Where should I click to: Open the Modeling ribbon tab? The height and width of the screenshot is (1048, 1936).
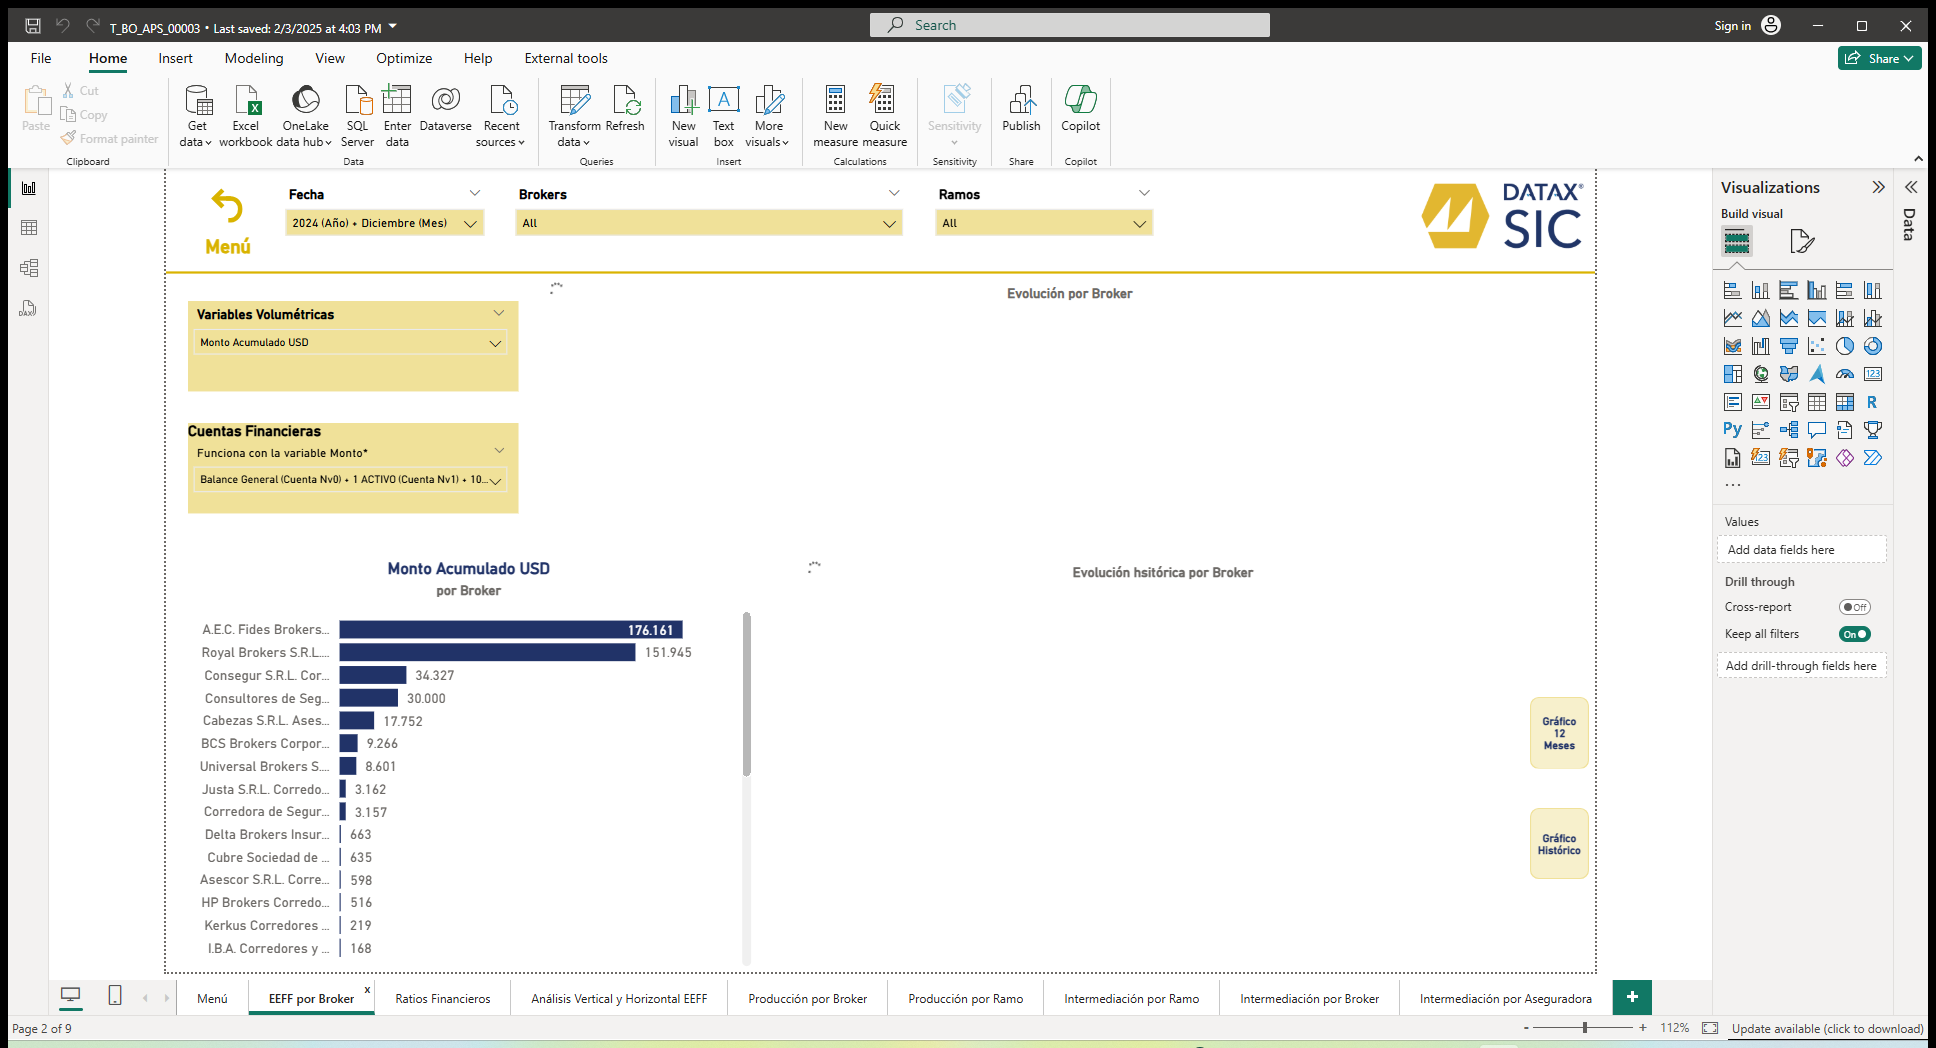pos(254,58)
